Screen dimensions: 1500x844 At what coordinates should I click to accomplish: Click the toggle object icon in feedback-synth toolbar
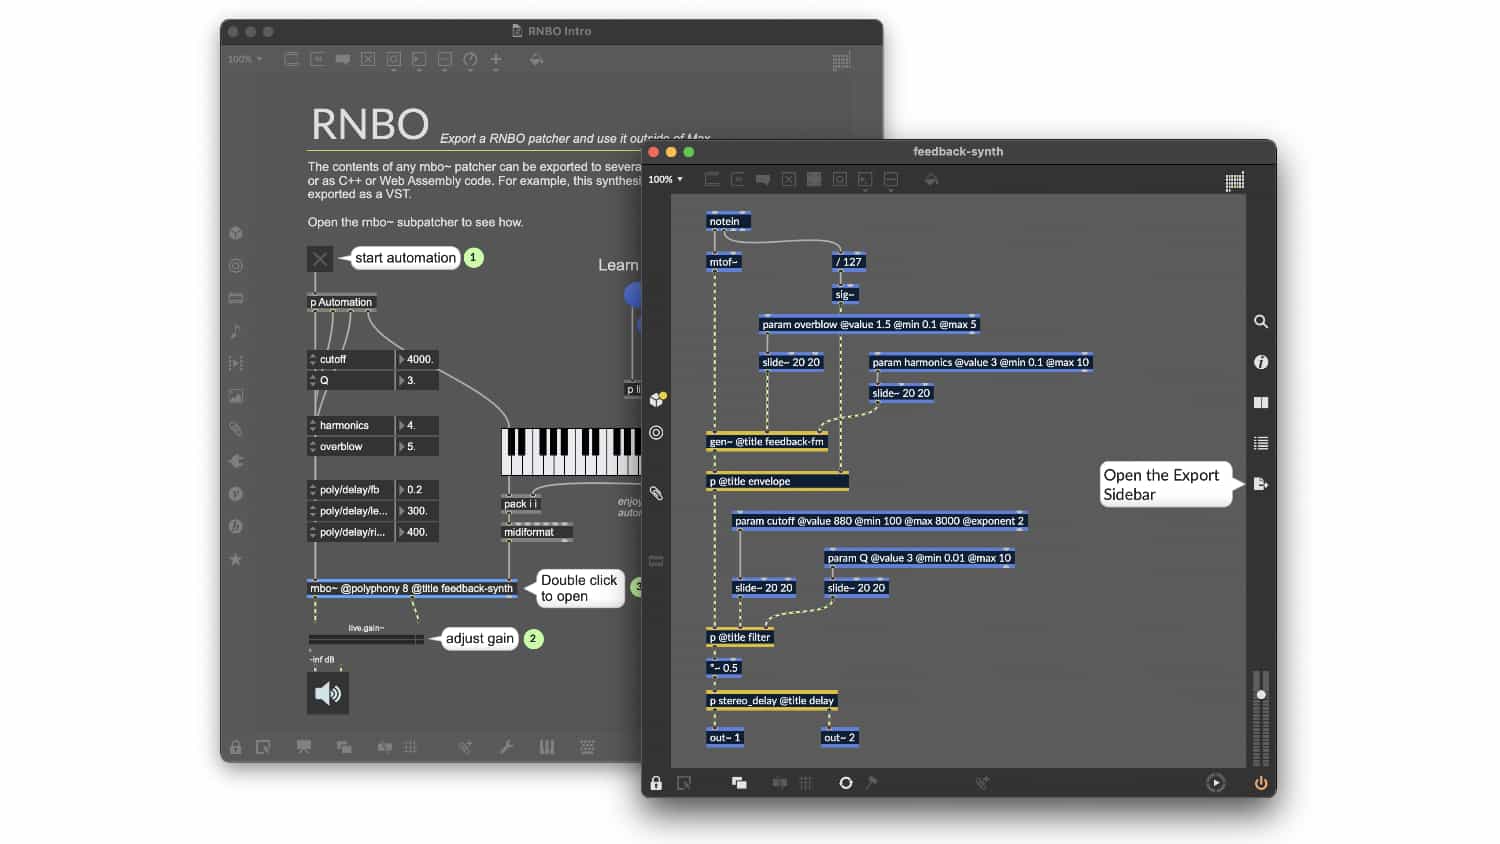pos(788,179)
